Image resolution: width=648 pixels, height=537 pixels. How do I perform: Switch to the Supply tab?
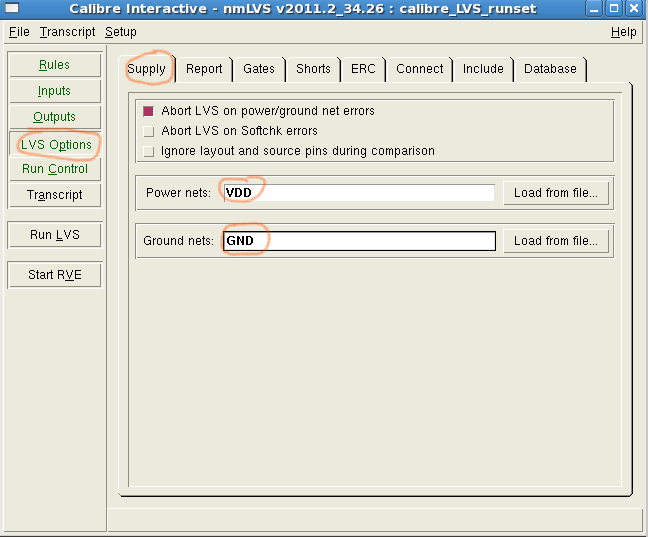tap(146, 69)
